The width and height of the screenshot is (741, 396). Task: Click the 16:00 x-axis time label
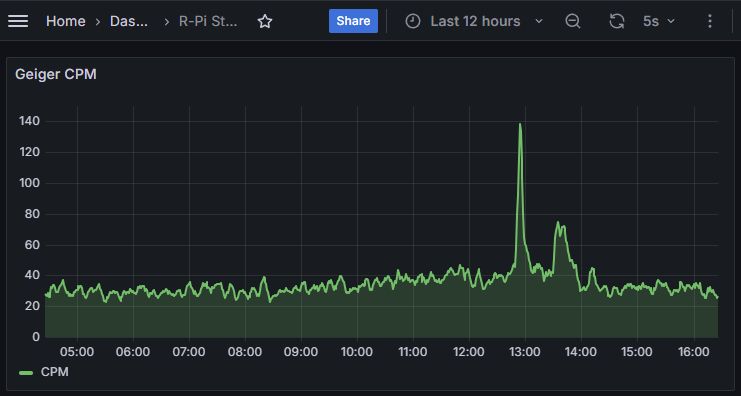[693, 352]
